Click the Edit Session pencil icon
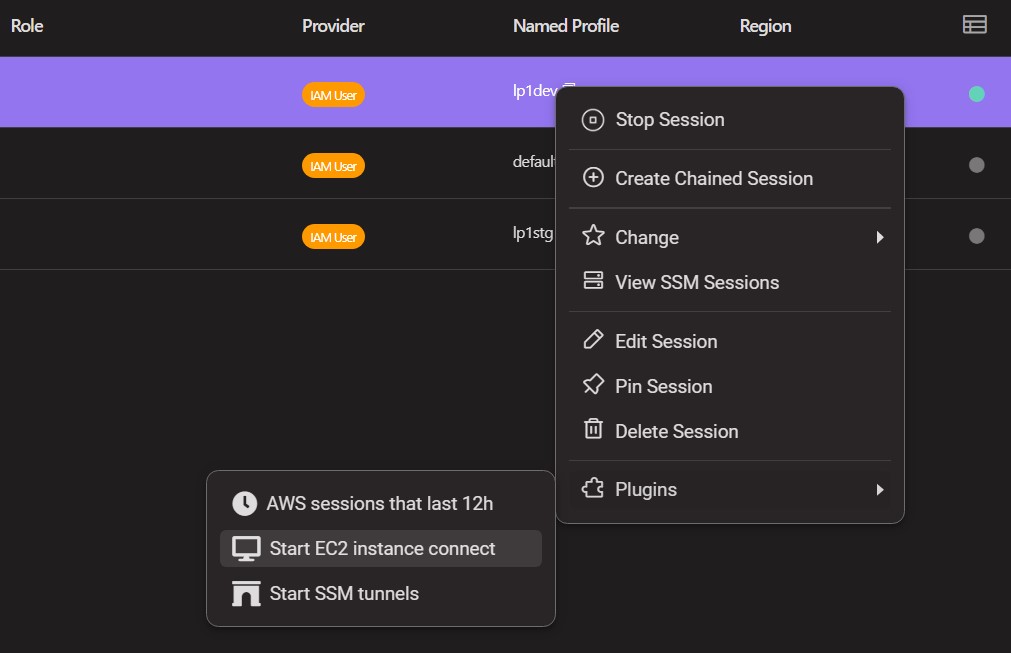 click(593, 340)
